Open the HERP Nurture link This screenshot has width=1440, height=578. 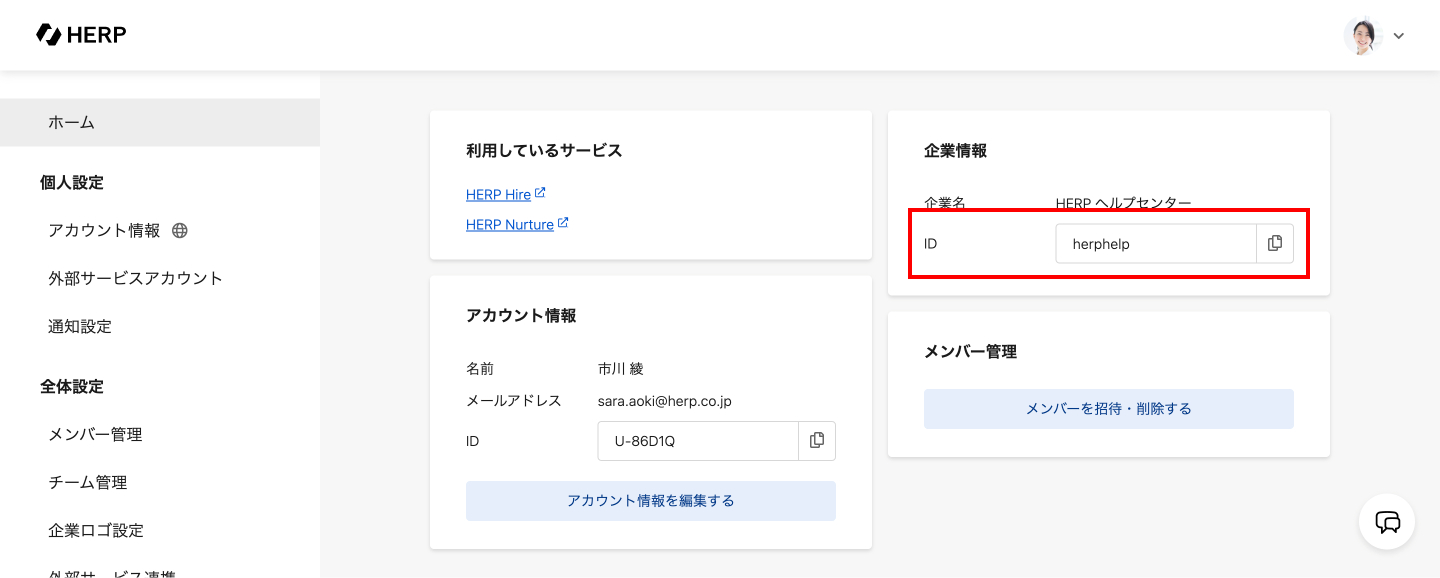pos(509,225)
